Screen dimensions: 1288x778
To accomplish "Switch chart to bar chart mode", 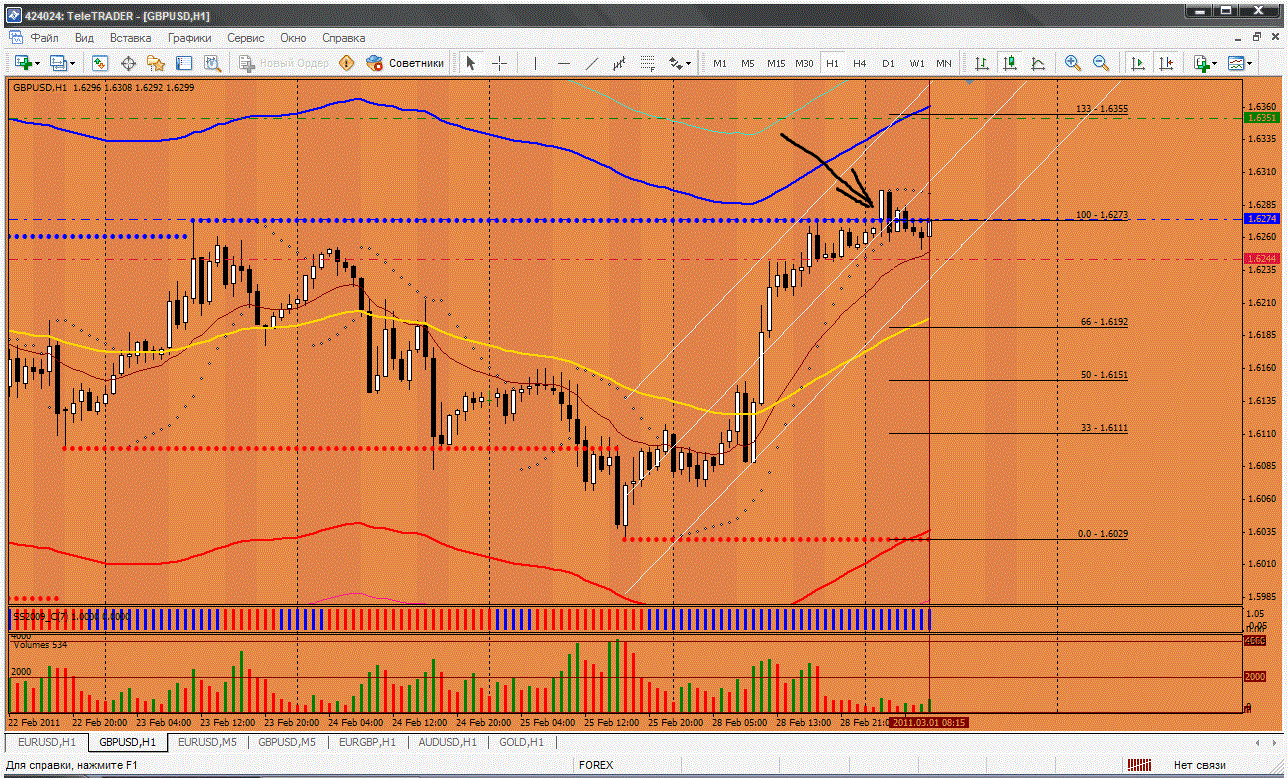I will click(983, 63).
